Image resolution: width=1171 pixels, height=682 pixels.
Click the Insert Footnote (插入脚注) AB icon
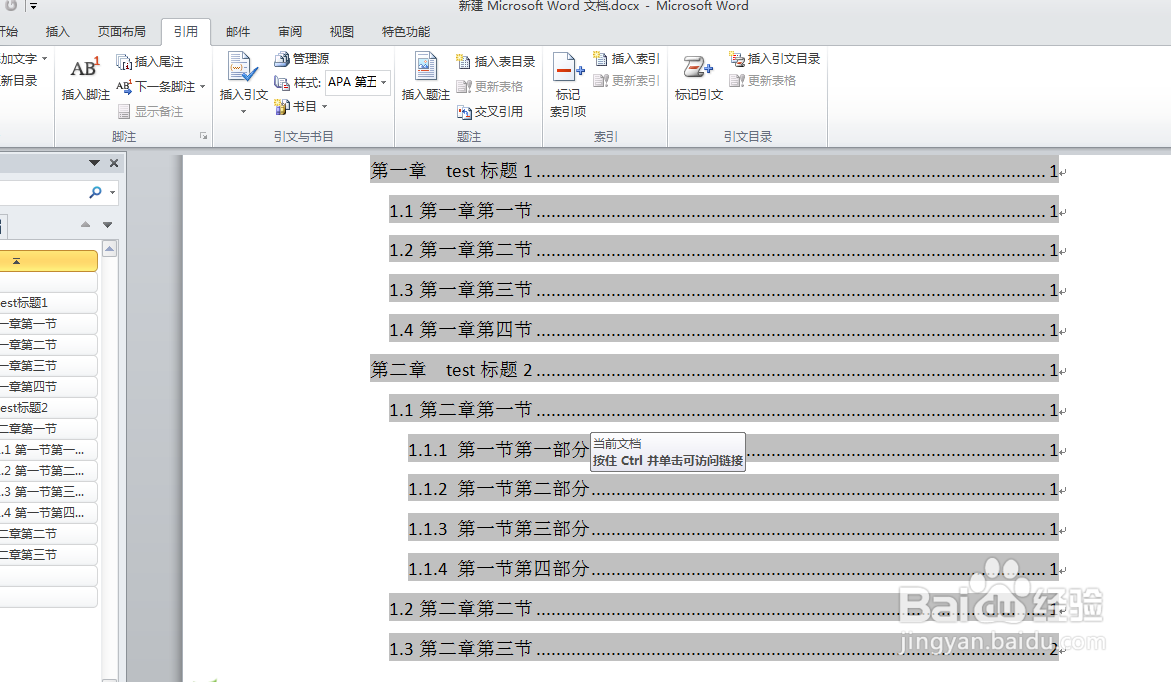(85, 68)
